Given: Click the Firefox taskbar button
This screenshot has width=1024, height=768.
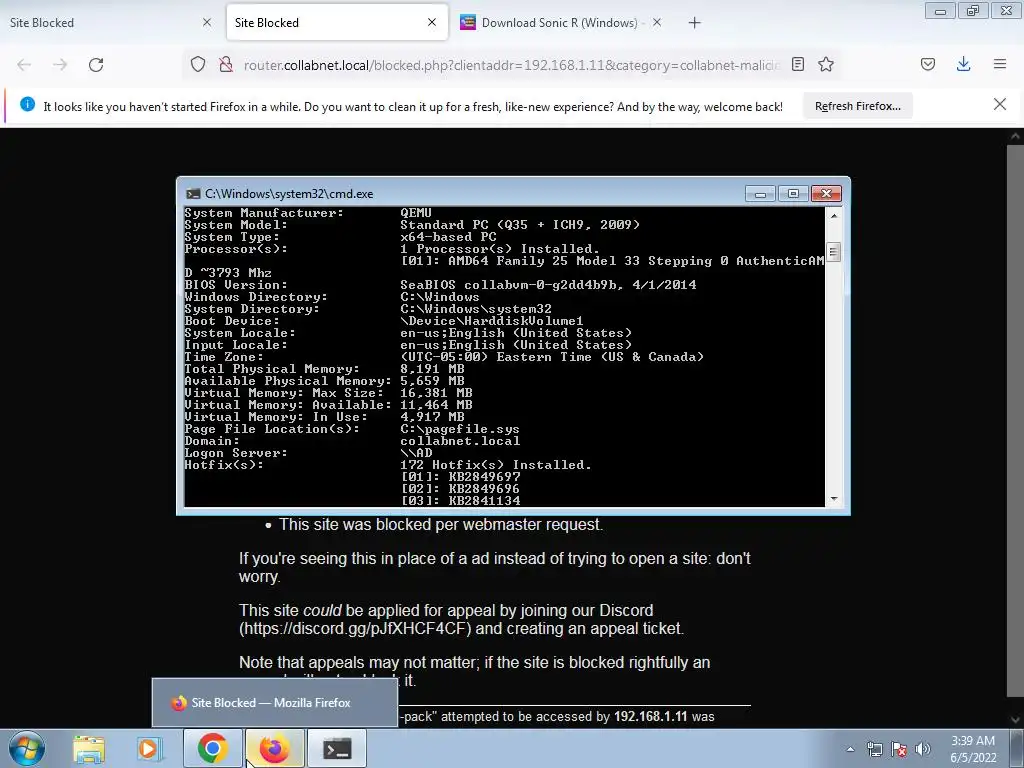Looking at the screenshot, I should (274, 748).
